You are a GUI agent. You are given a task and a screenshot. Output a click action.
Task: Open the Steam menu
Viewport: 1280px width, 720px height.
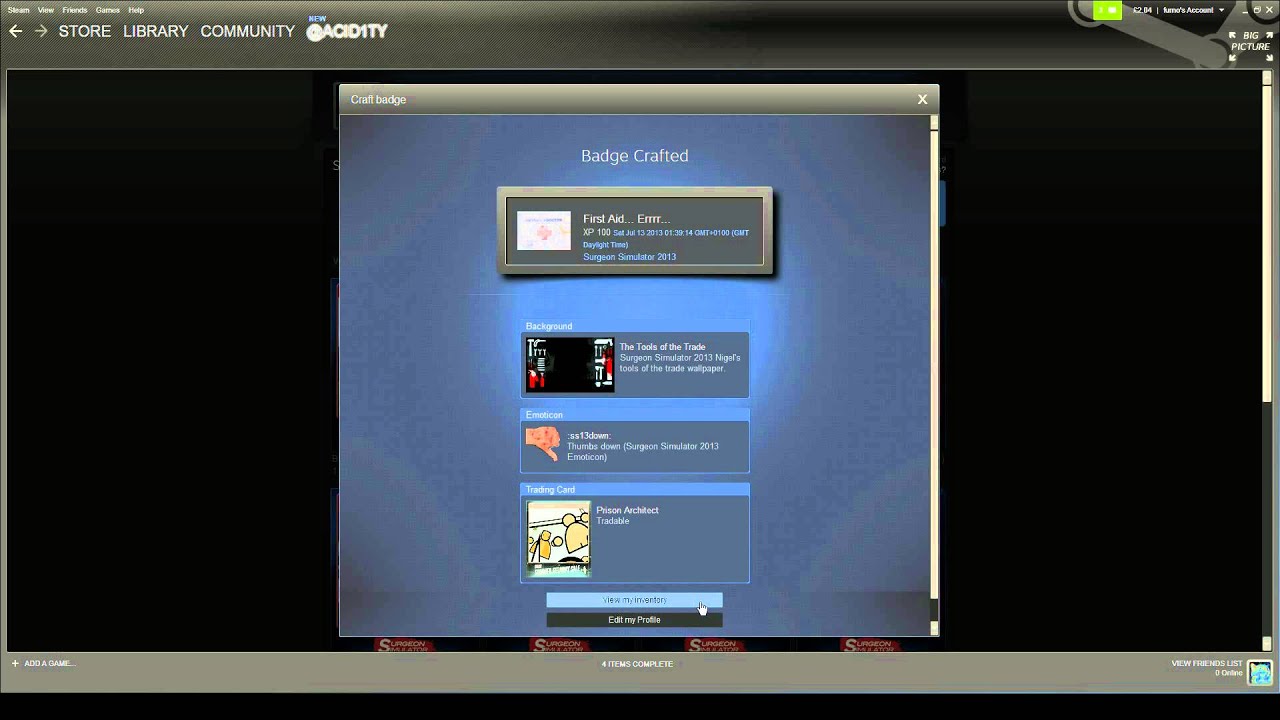click(18, 10)
